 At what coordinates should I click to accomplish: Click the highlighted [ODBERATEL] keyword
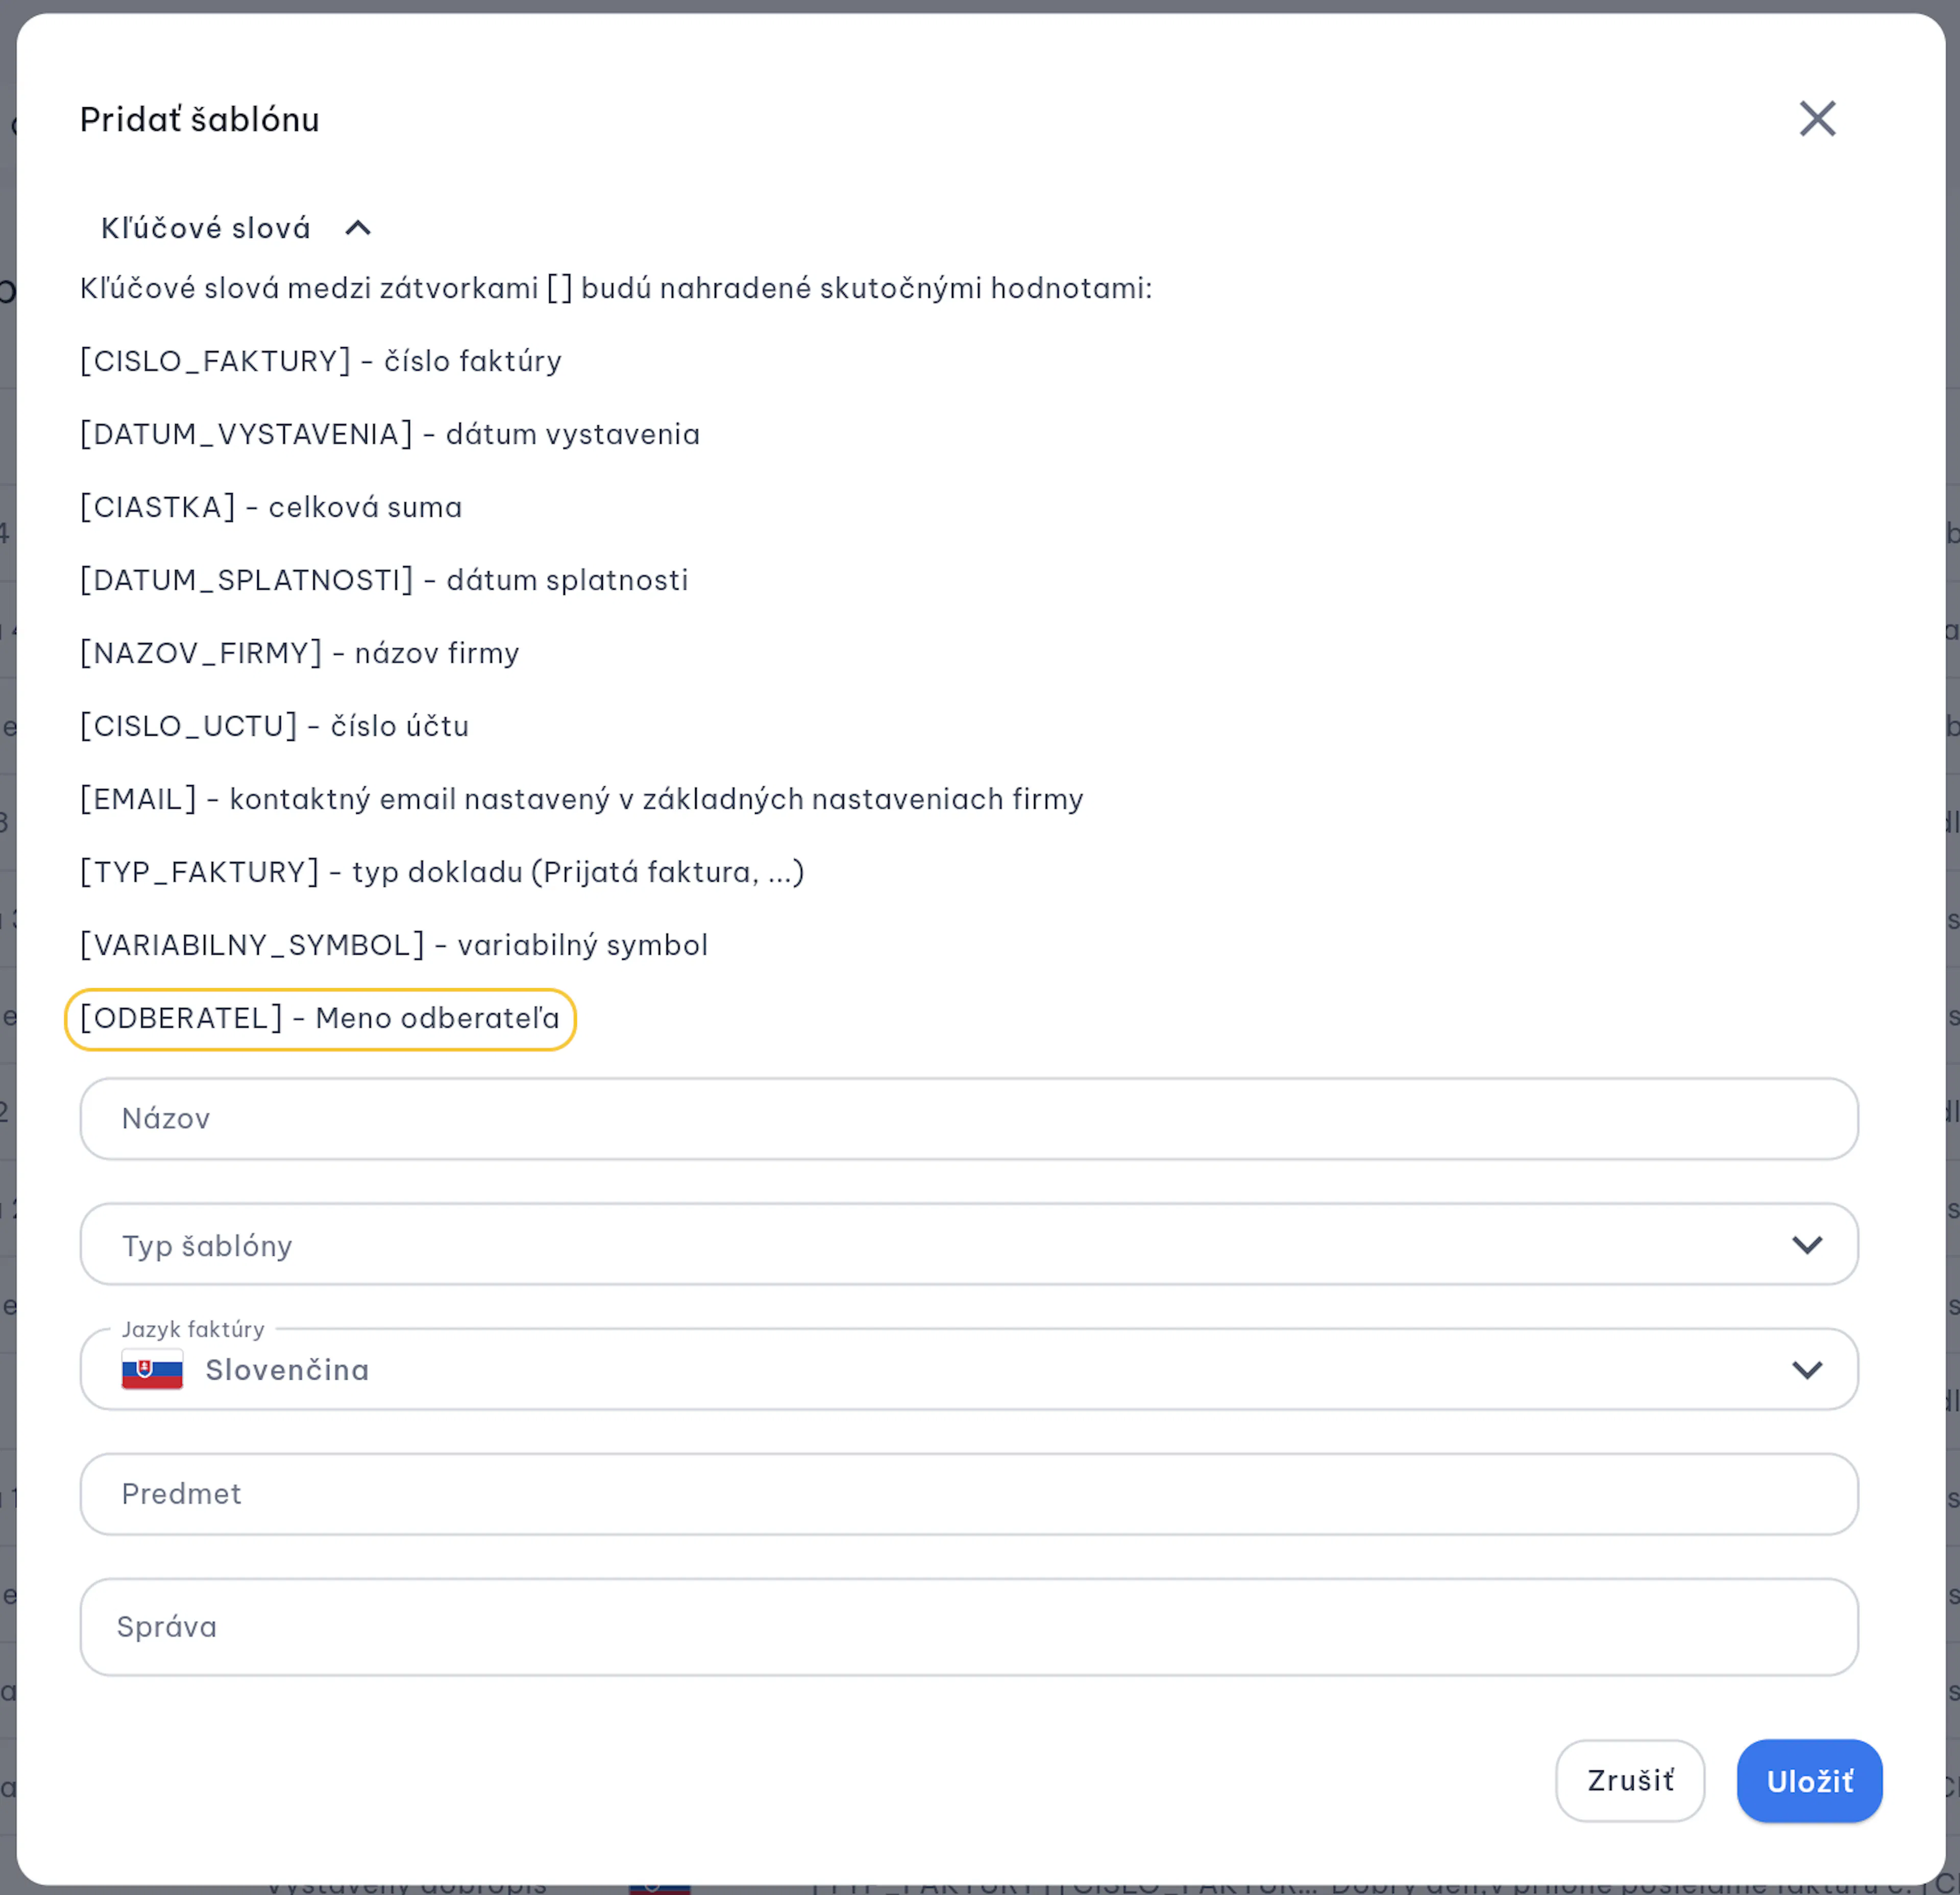tap(320, 1019)
